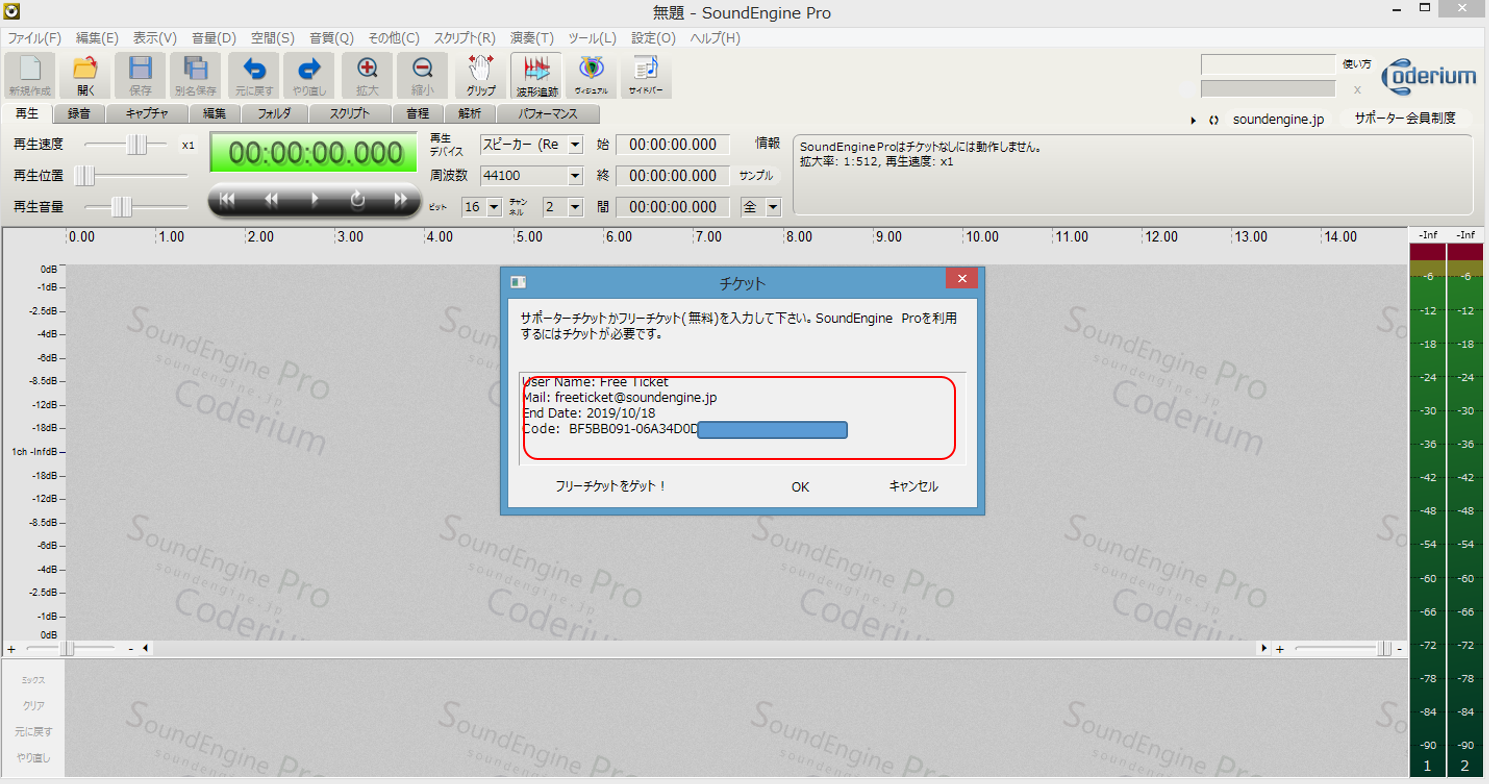The image size is (1489, 784).
Task: Switch to the 解析 tab
Action: pyautogui.click(x=469, y=114)
